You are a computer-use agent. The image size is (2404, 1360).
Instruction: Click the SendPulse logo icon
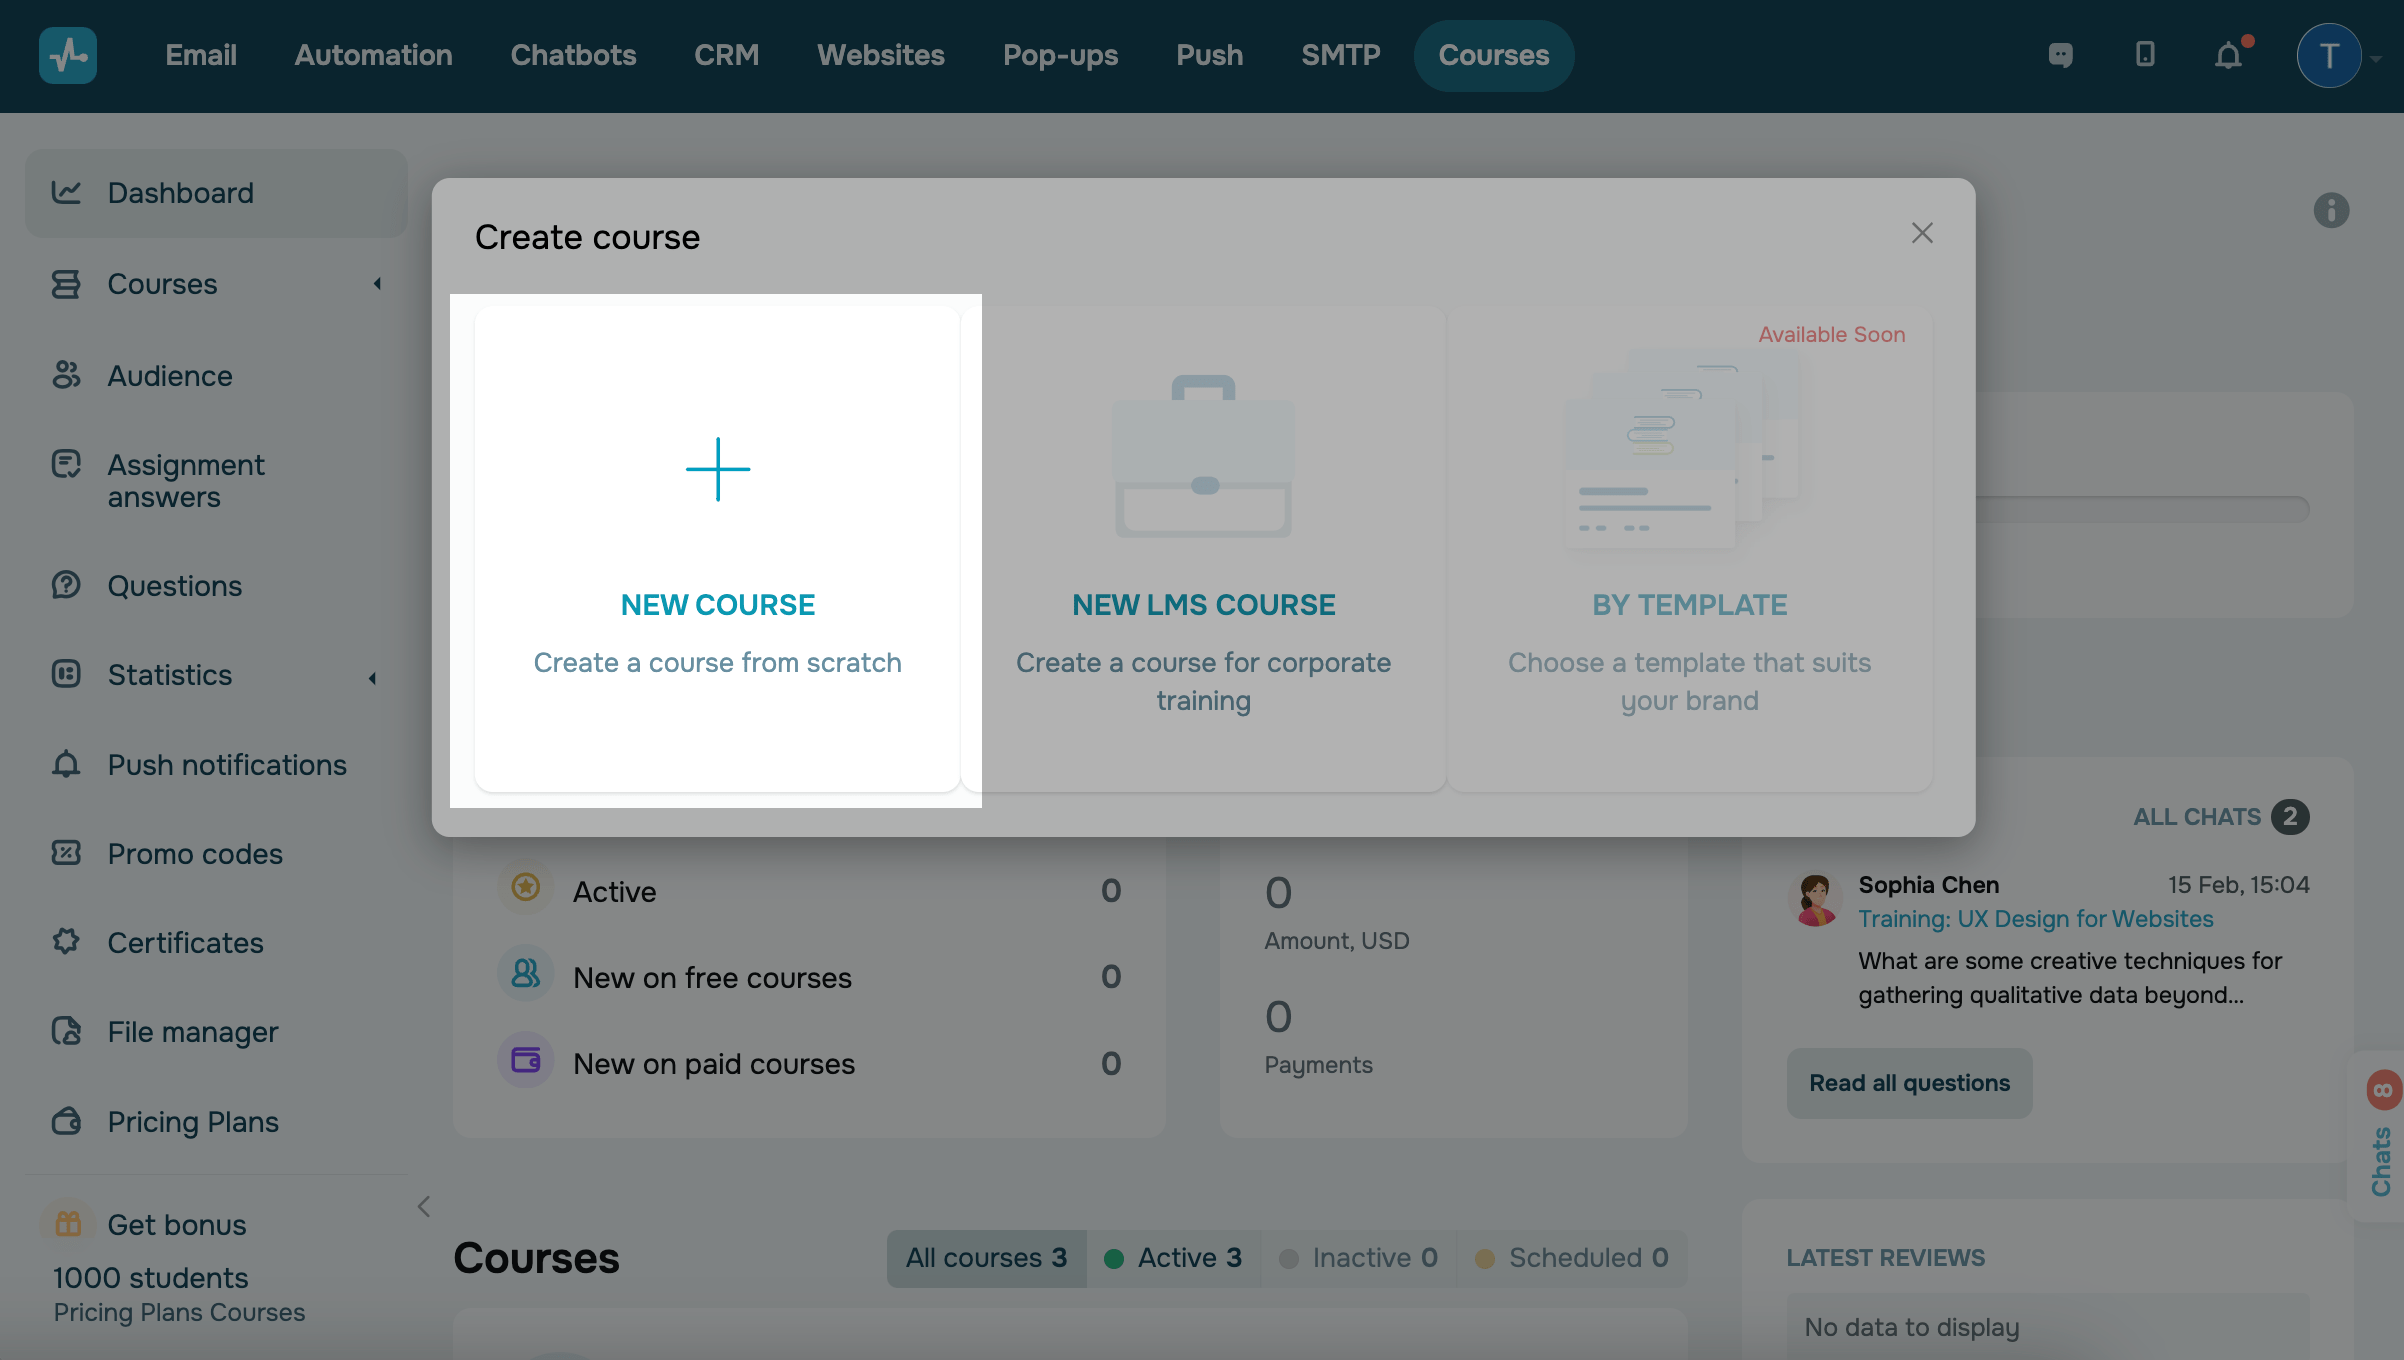click(67, 55)
